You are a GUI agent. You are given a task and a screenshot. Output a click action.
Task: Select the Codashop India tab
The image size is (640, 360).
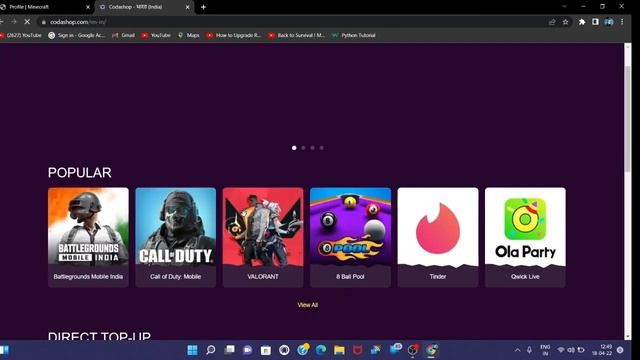pyautogui.click(x=144, y=7)
